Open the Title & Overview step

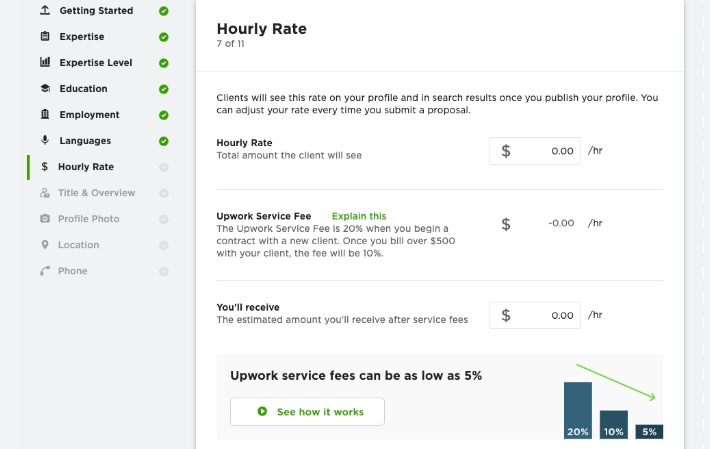96,193
